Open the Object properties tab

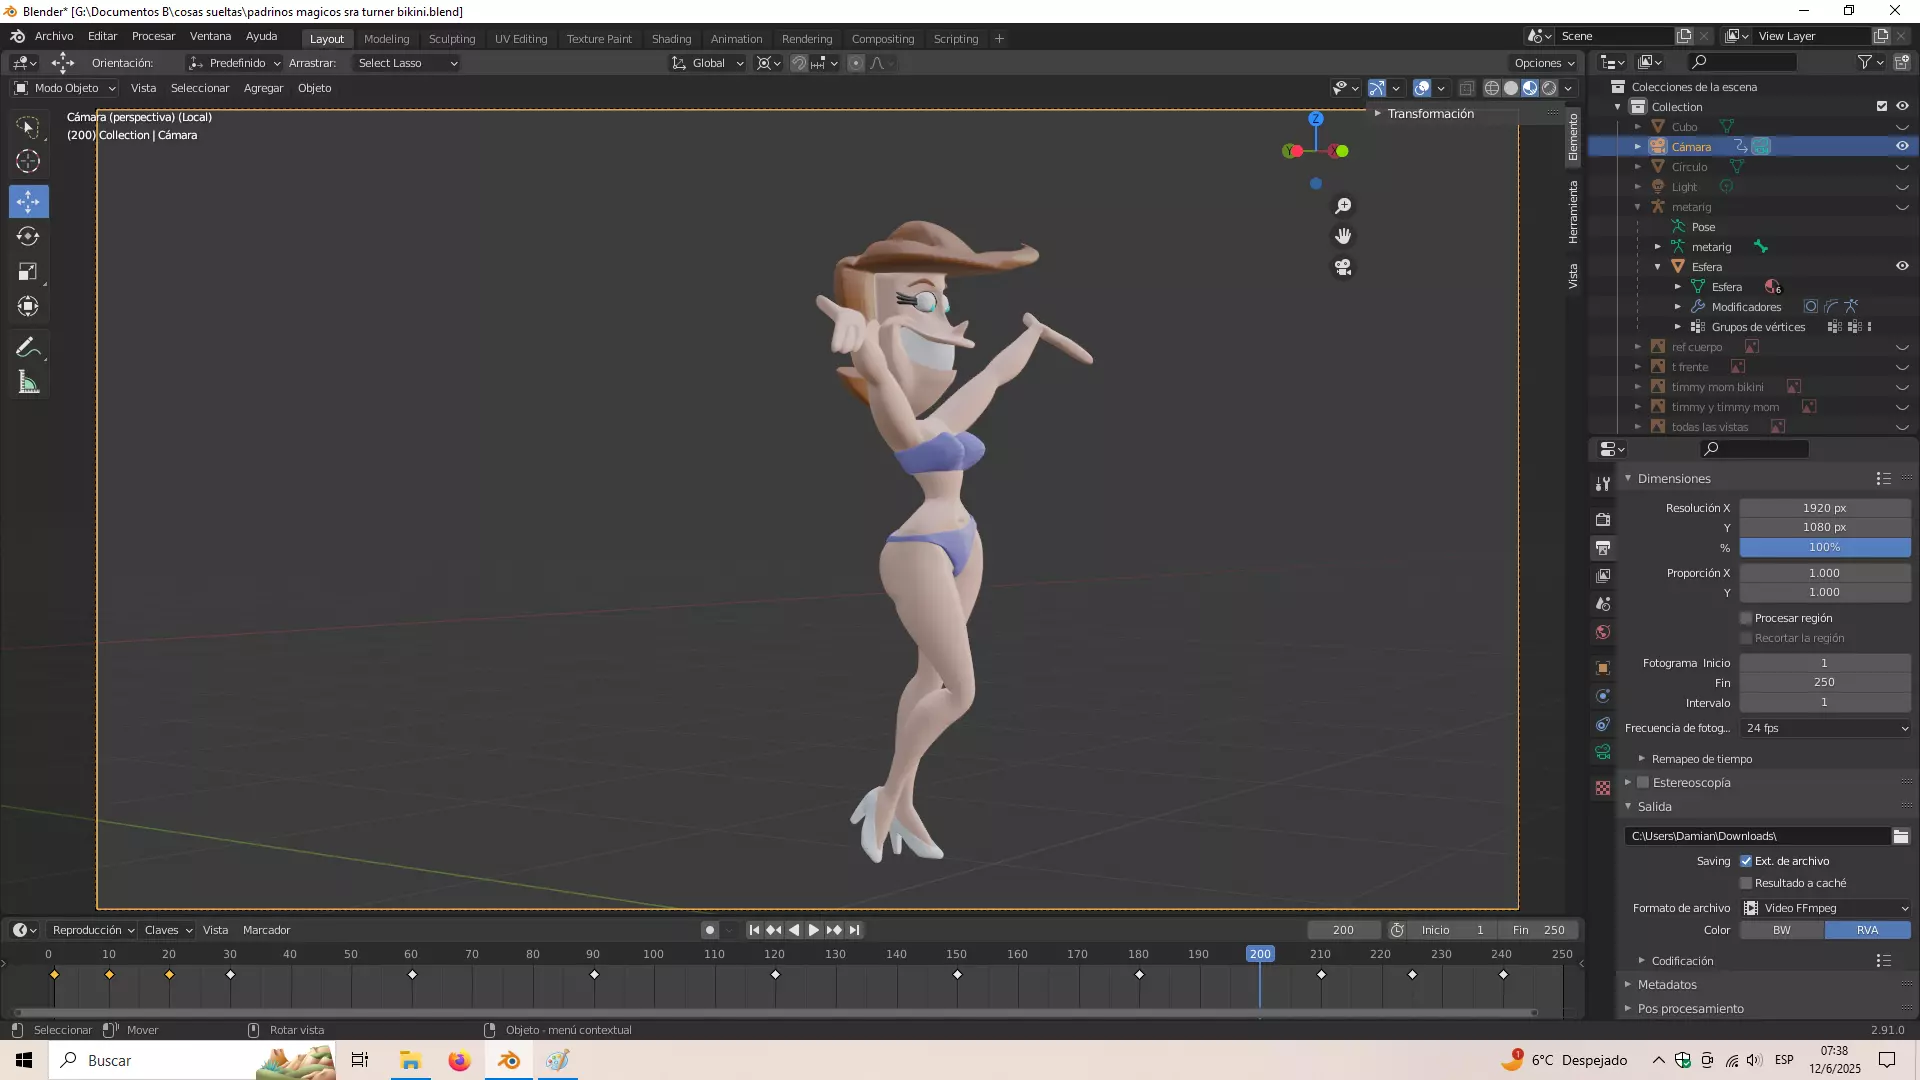(1603, 668)
